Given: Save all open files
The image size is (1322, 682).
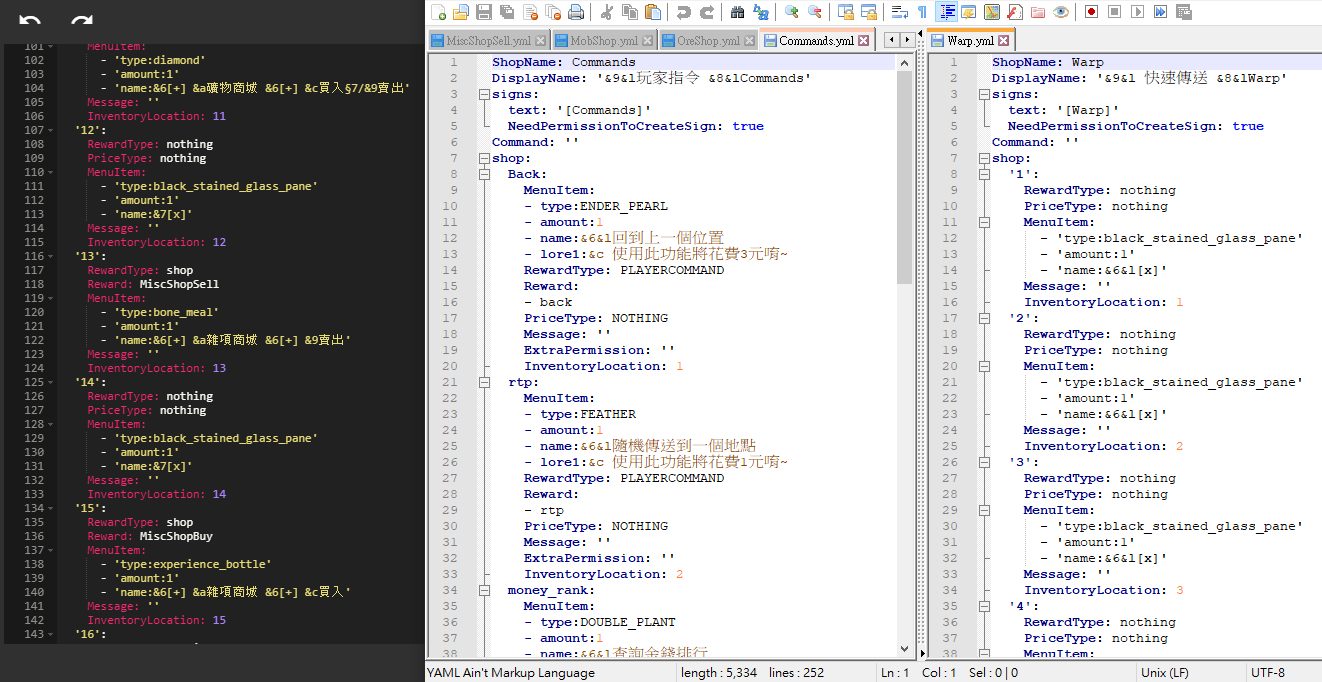Looking at the screenshot, I should [x=507, y=12].
